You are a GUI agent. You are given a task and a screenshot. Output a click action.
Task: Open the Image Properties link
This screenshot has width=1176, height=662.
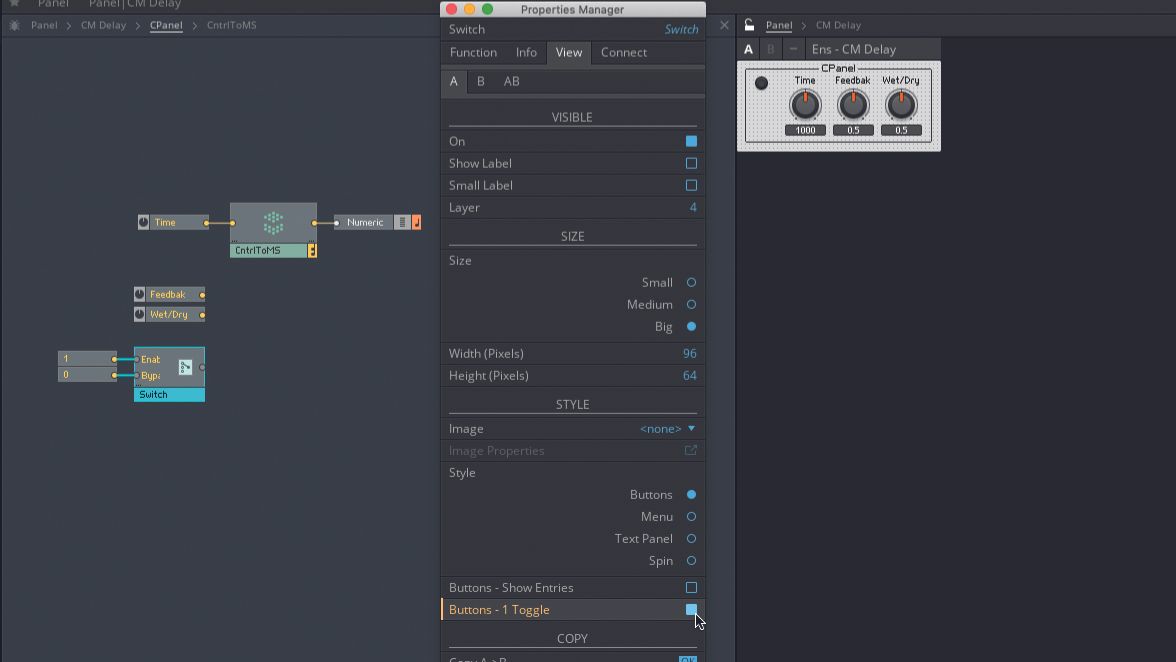click(690, 450)
